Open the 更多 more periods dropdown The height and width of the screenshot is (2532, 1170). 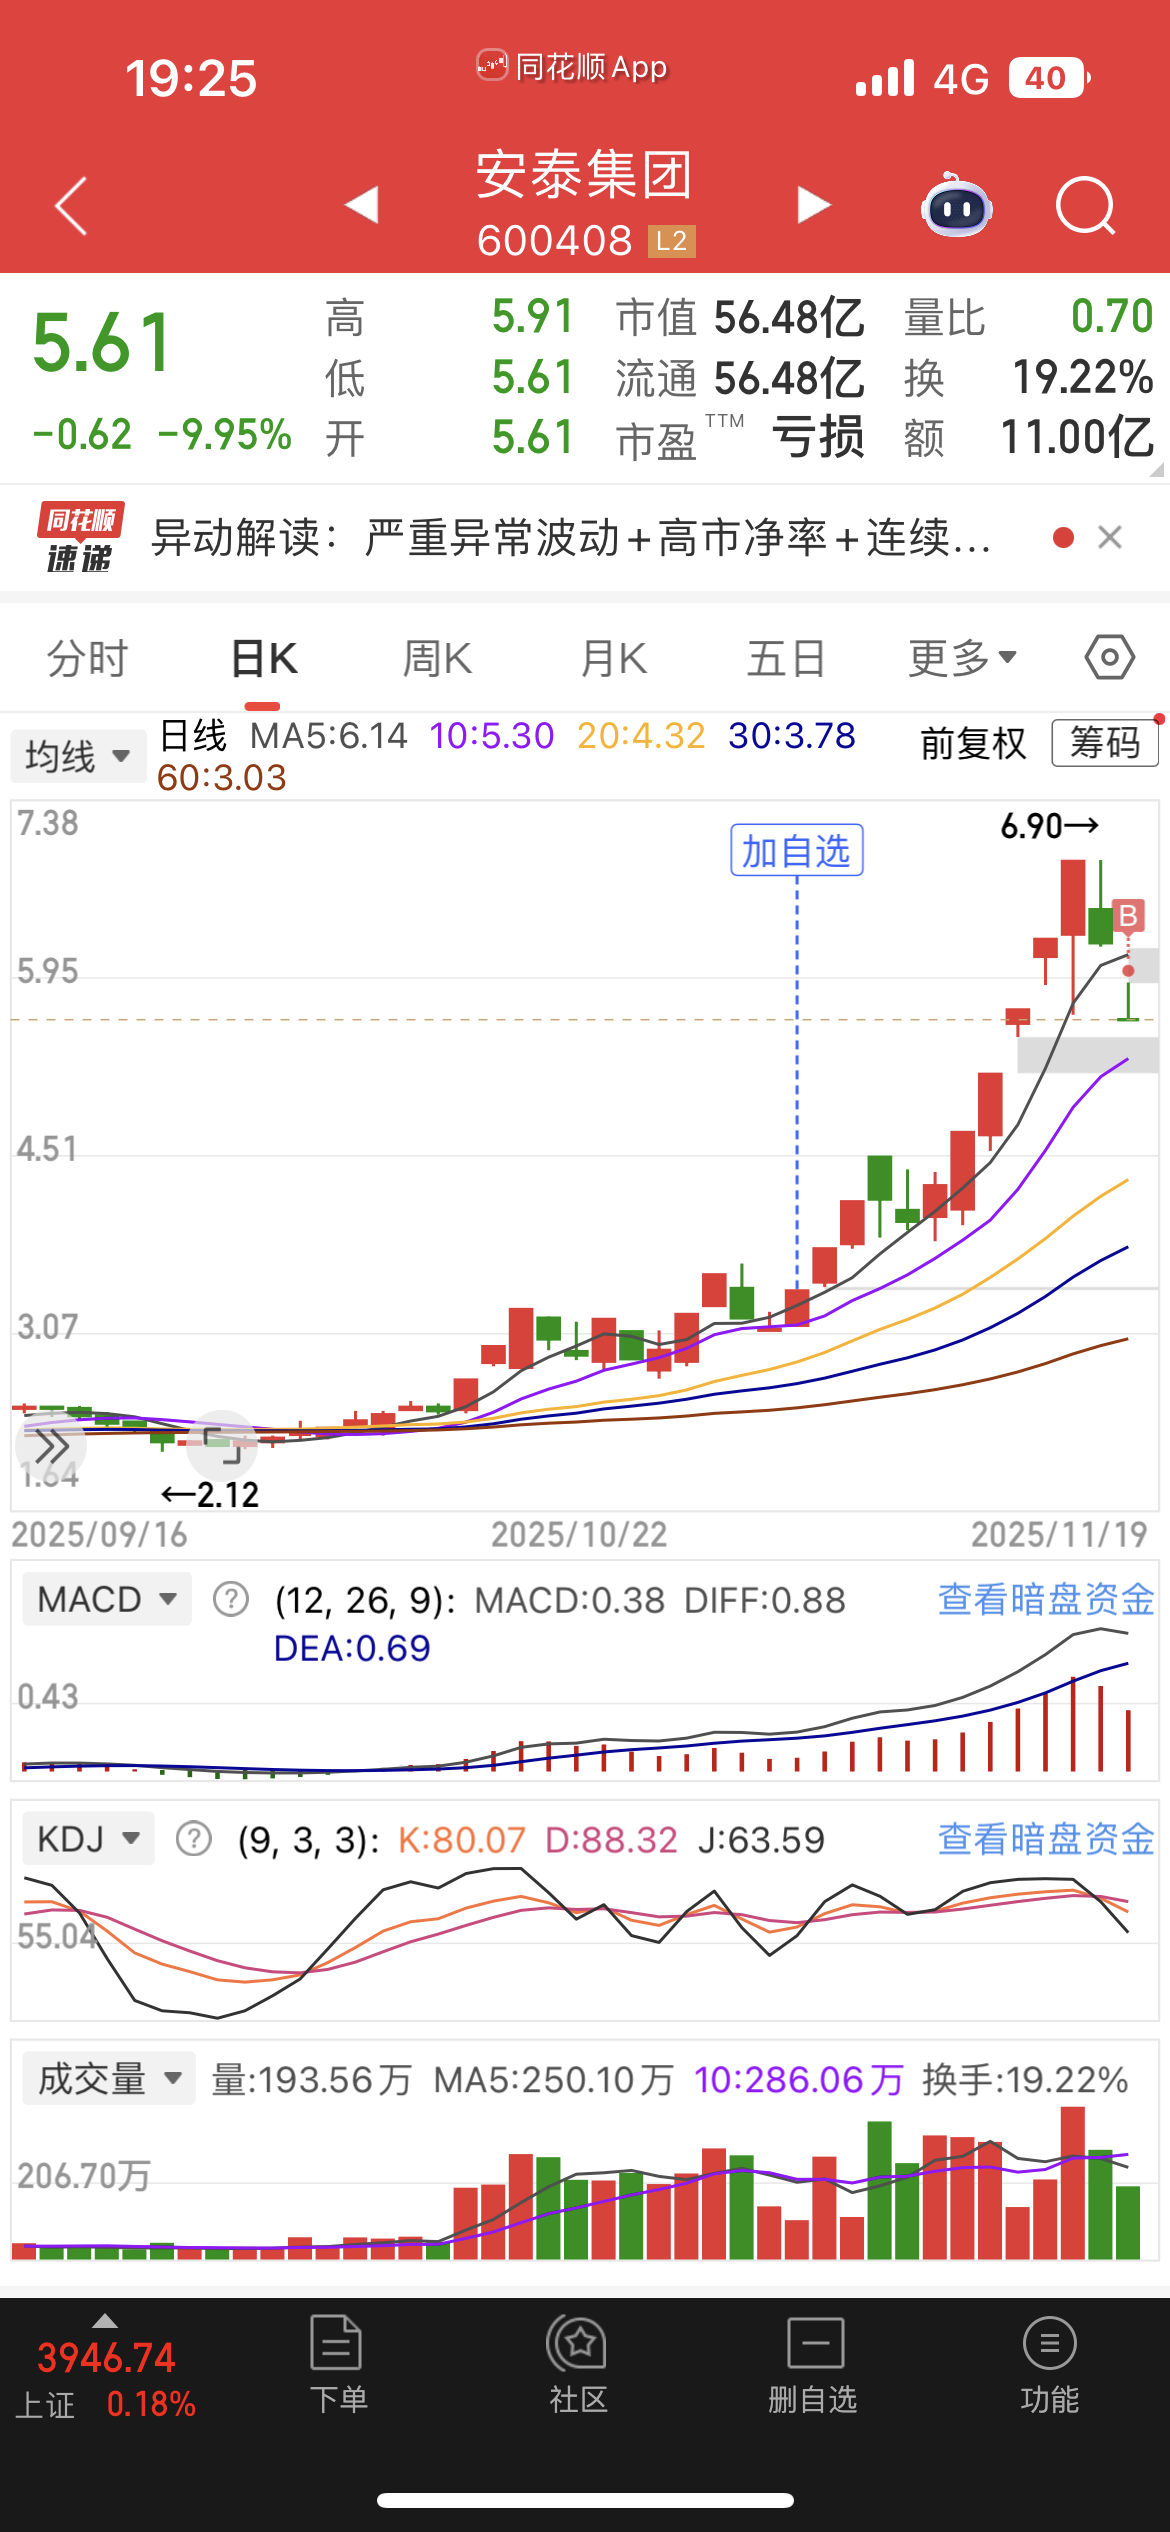pos(962,659)
